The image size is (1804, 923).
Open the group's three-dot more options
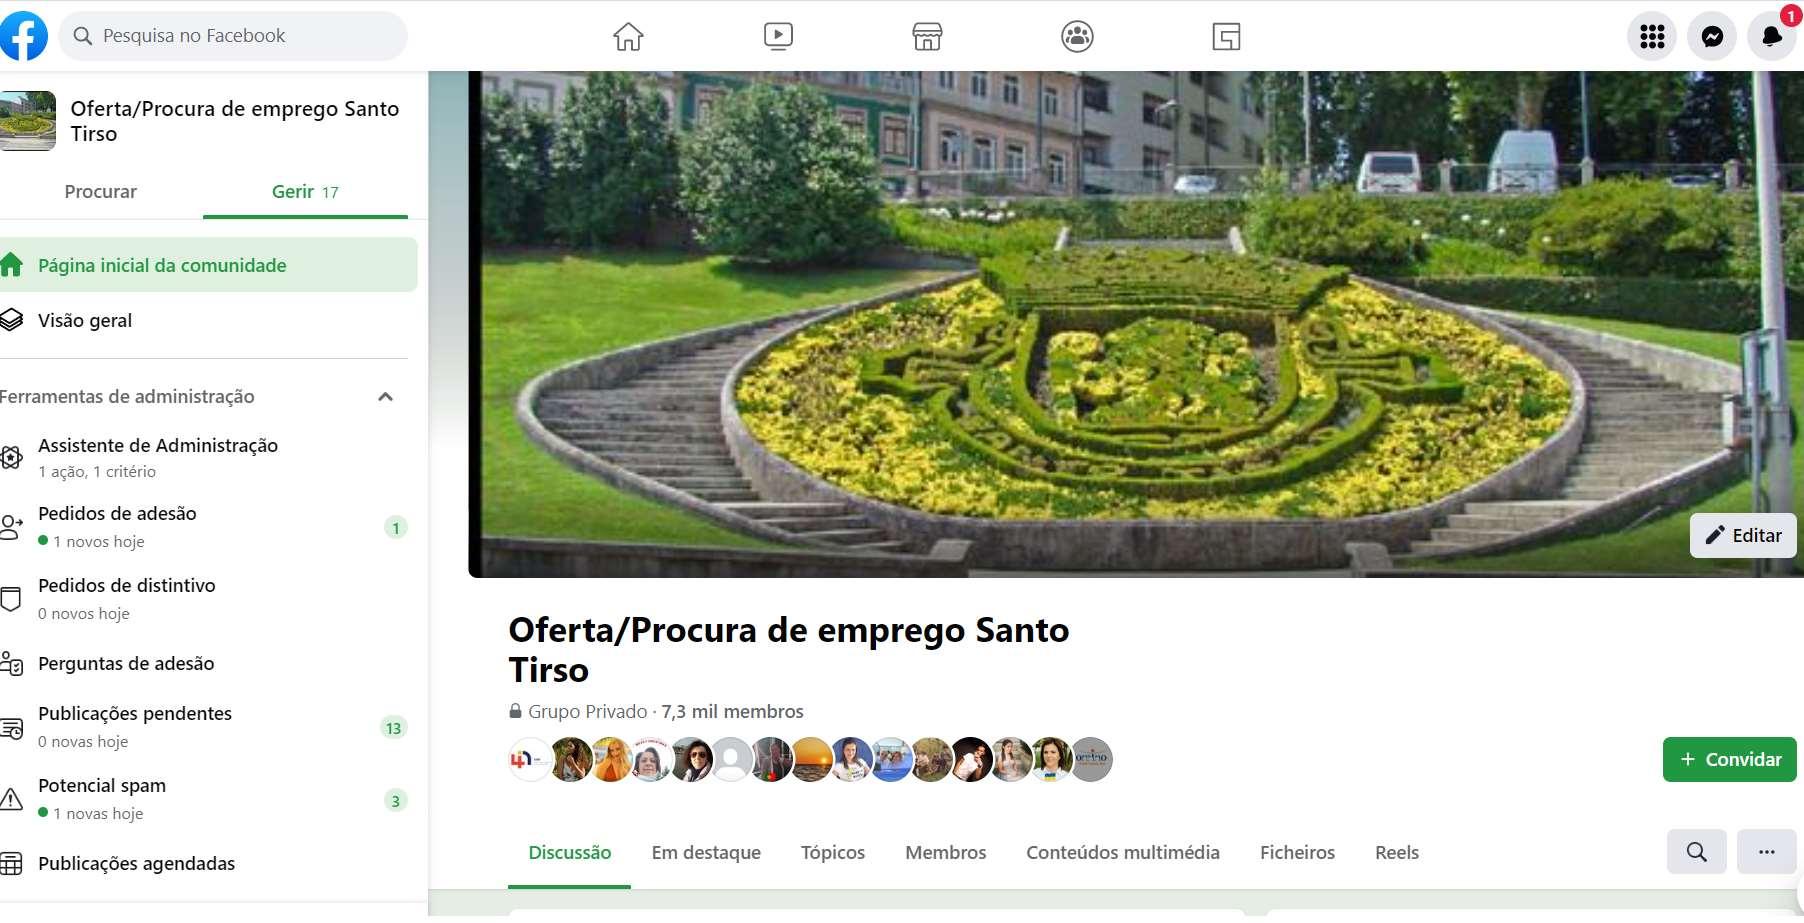pos(1767,852)
